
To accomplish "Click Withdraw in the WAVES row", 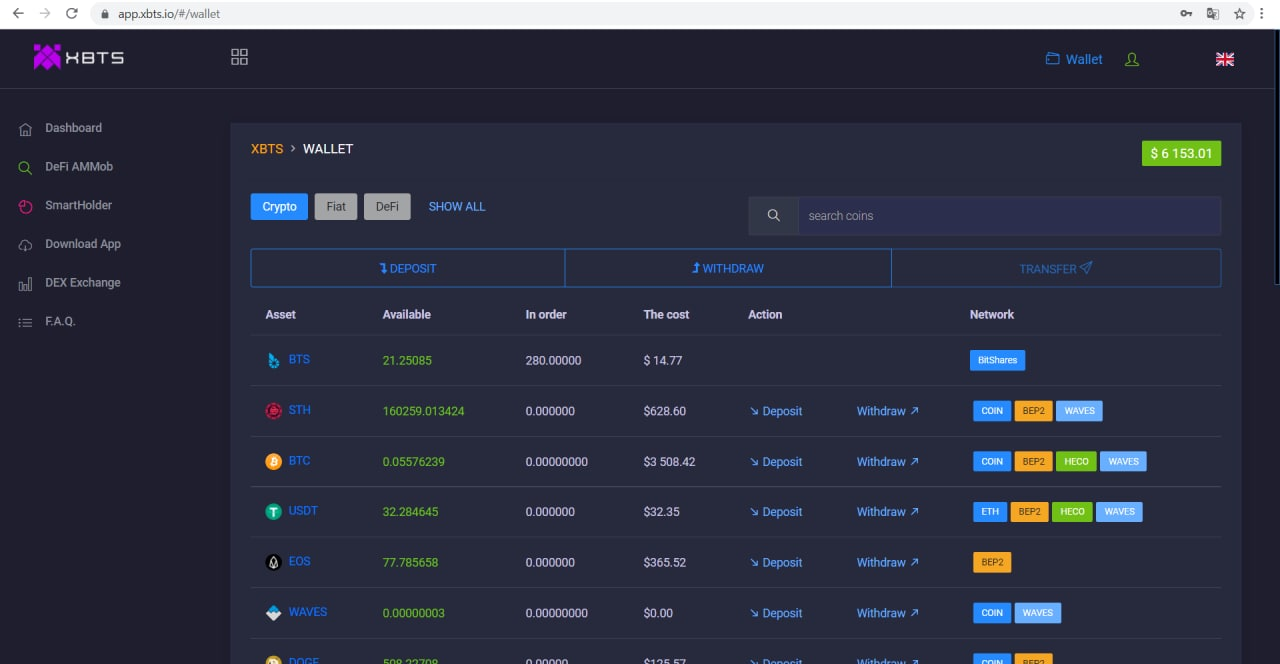I will [x=888, y=613].
